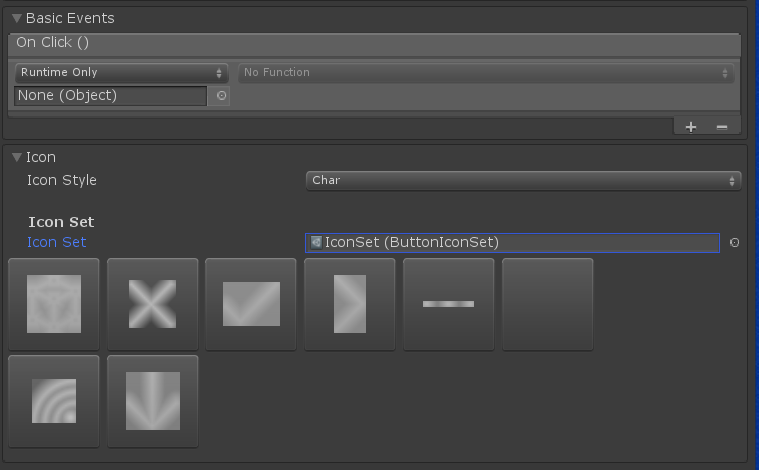Viewport: 759px width, 470px height.
Task: Collapse the Icon section
Action: point(17,157)
